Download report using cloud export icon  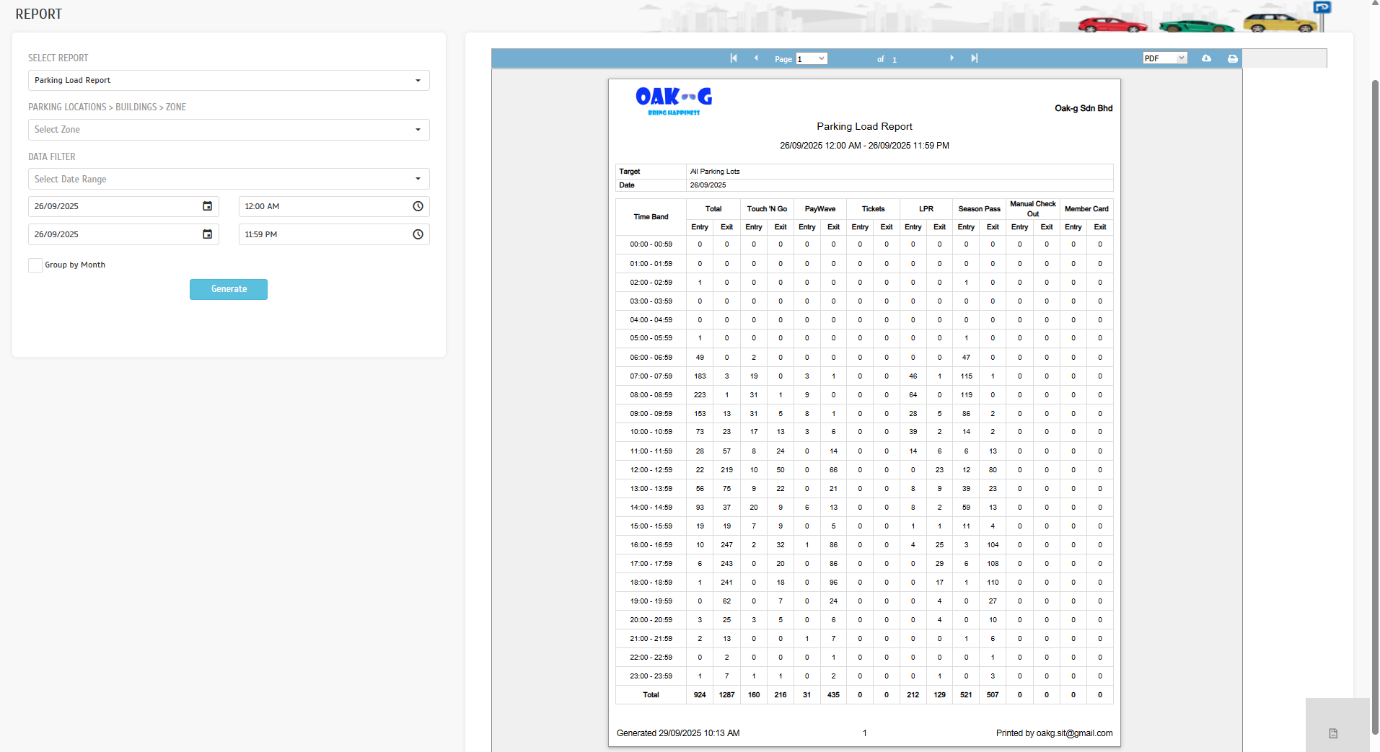tap(1207, 59)
